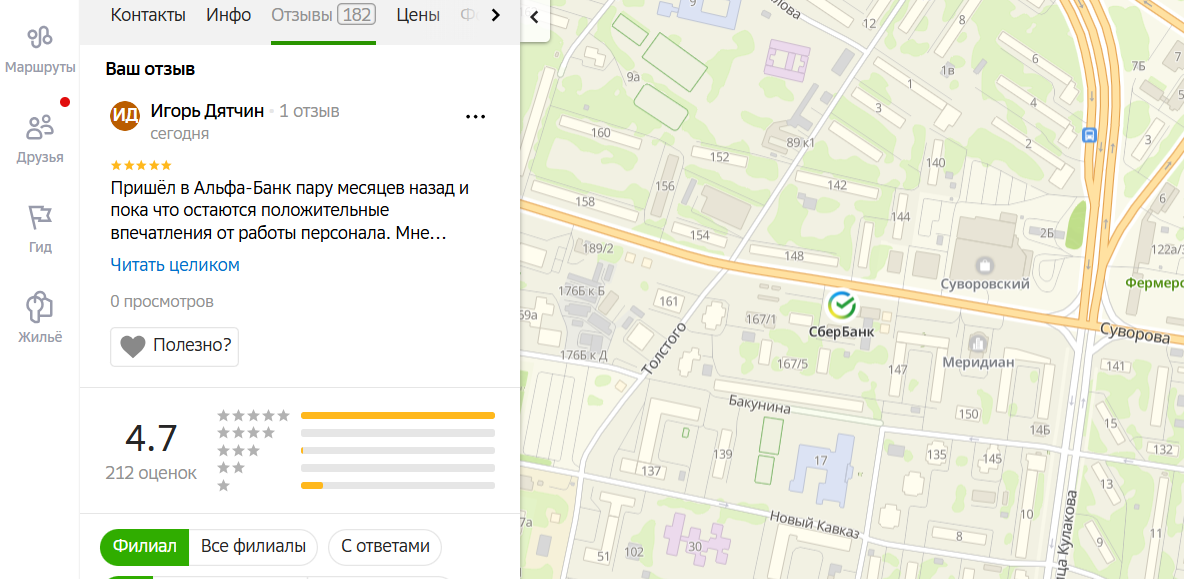The width and height of the screenshot is (1184, 579).
Task: Click building number 160 on map
Action: click(600, 133)
